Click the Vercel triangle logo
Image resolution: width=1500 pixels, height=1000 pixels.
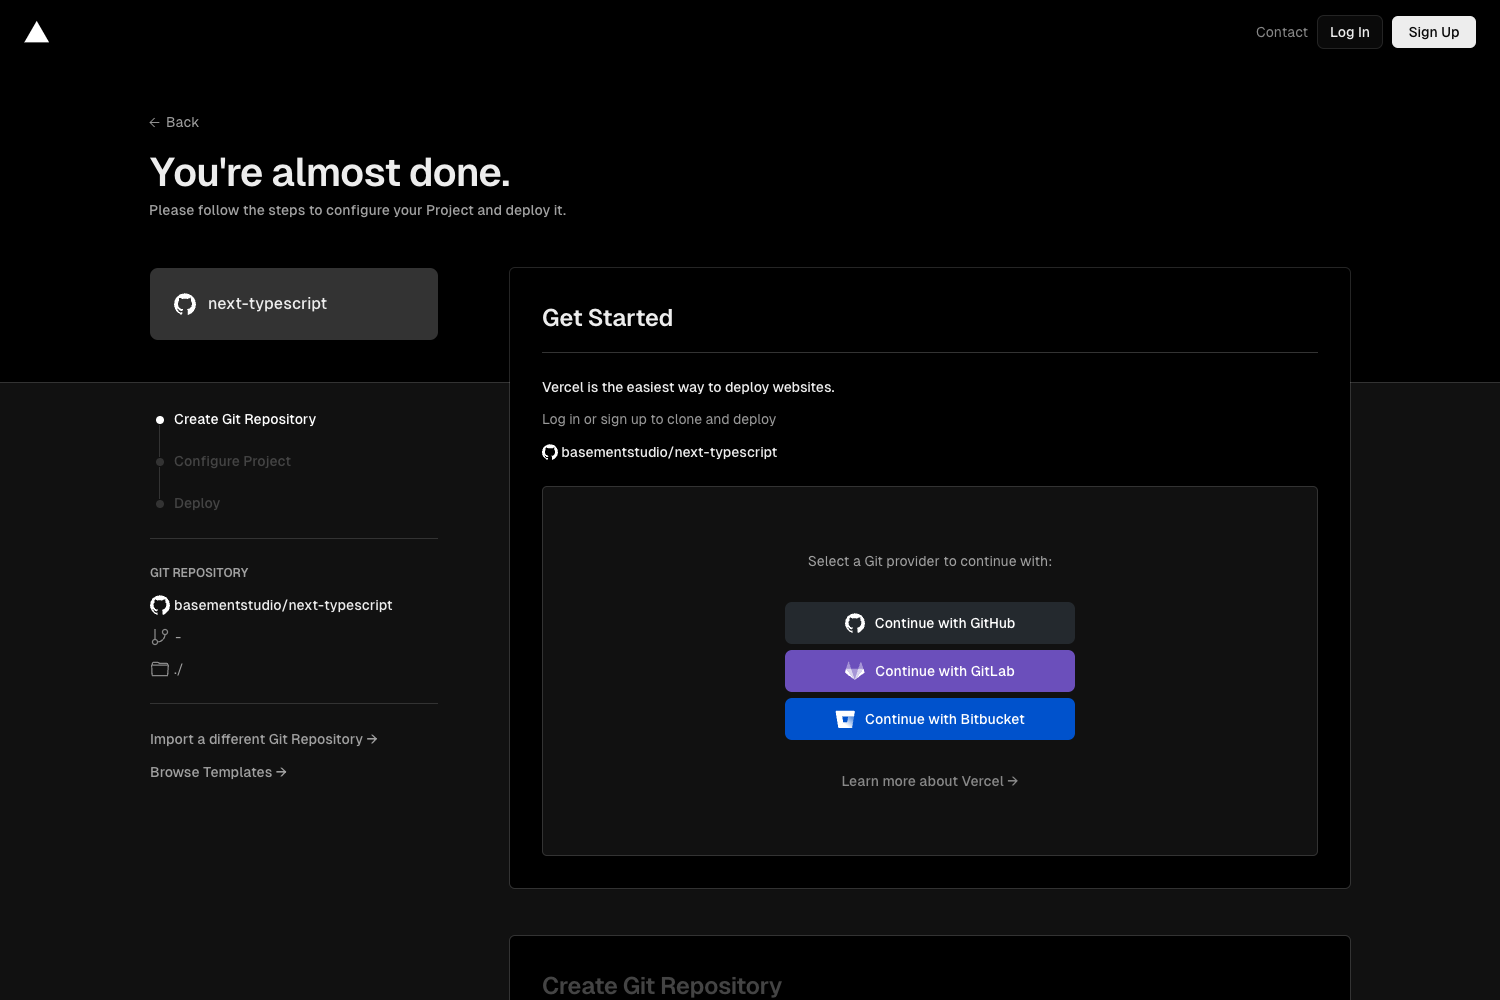click(x=36, y=31)
